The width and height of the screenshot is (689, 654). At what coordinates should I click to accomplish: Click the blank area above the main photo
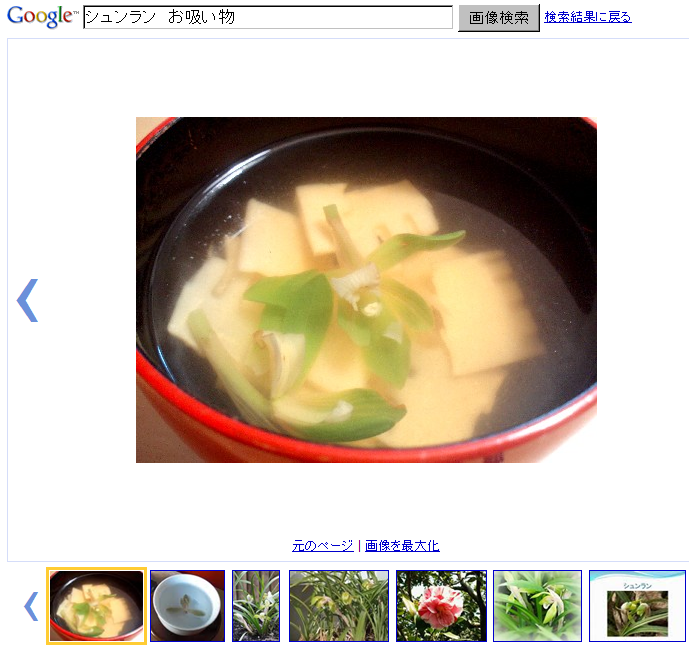click(366, 77)
